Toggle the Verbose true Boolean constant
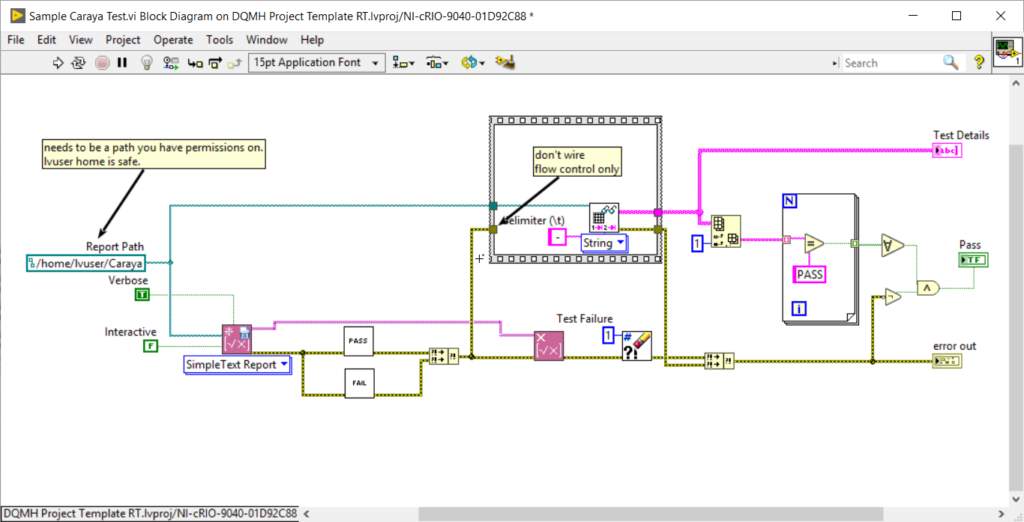The height and width of the screenshot is (522, 1024). pos(142,295)
